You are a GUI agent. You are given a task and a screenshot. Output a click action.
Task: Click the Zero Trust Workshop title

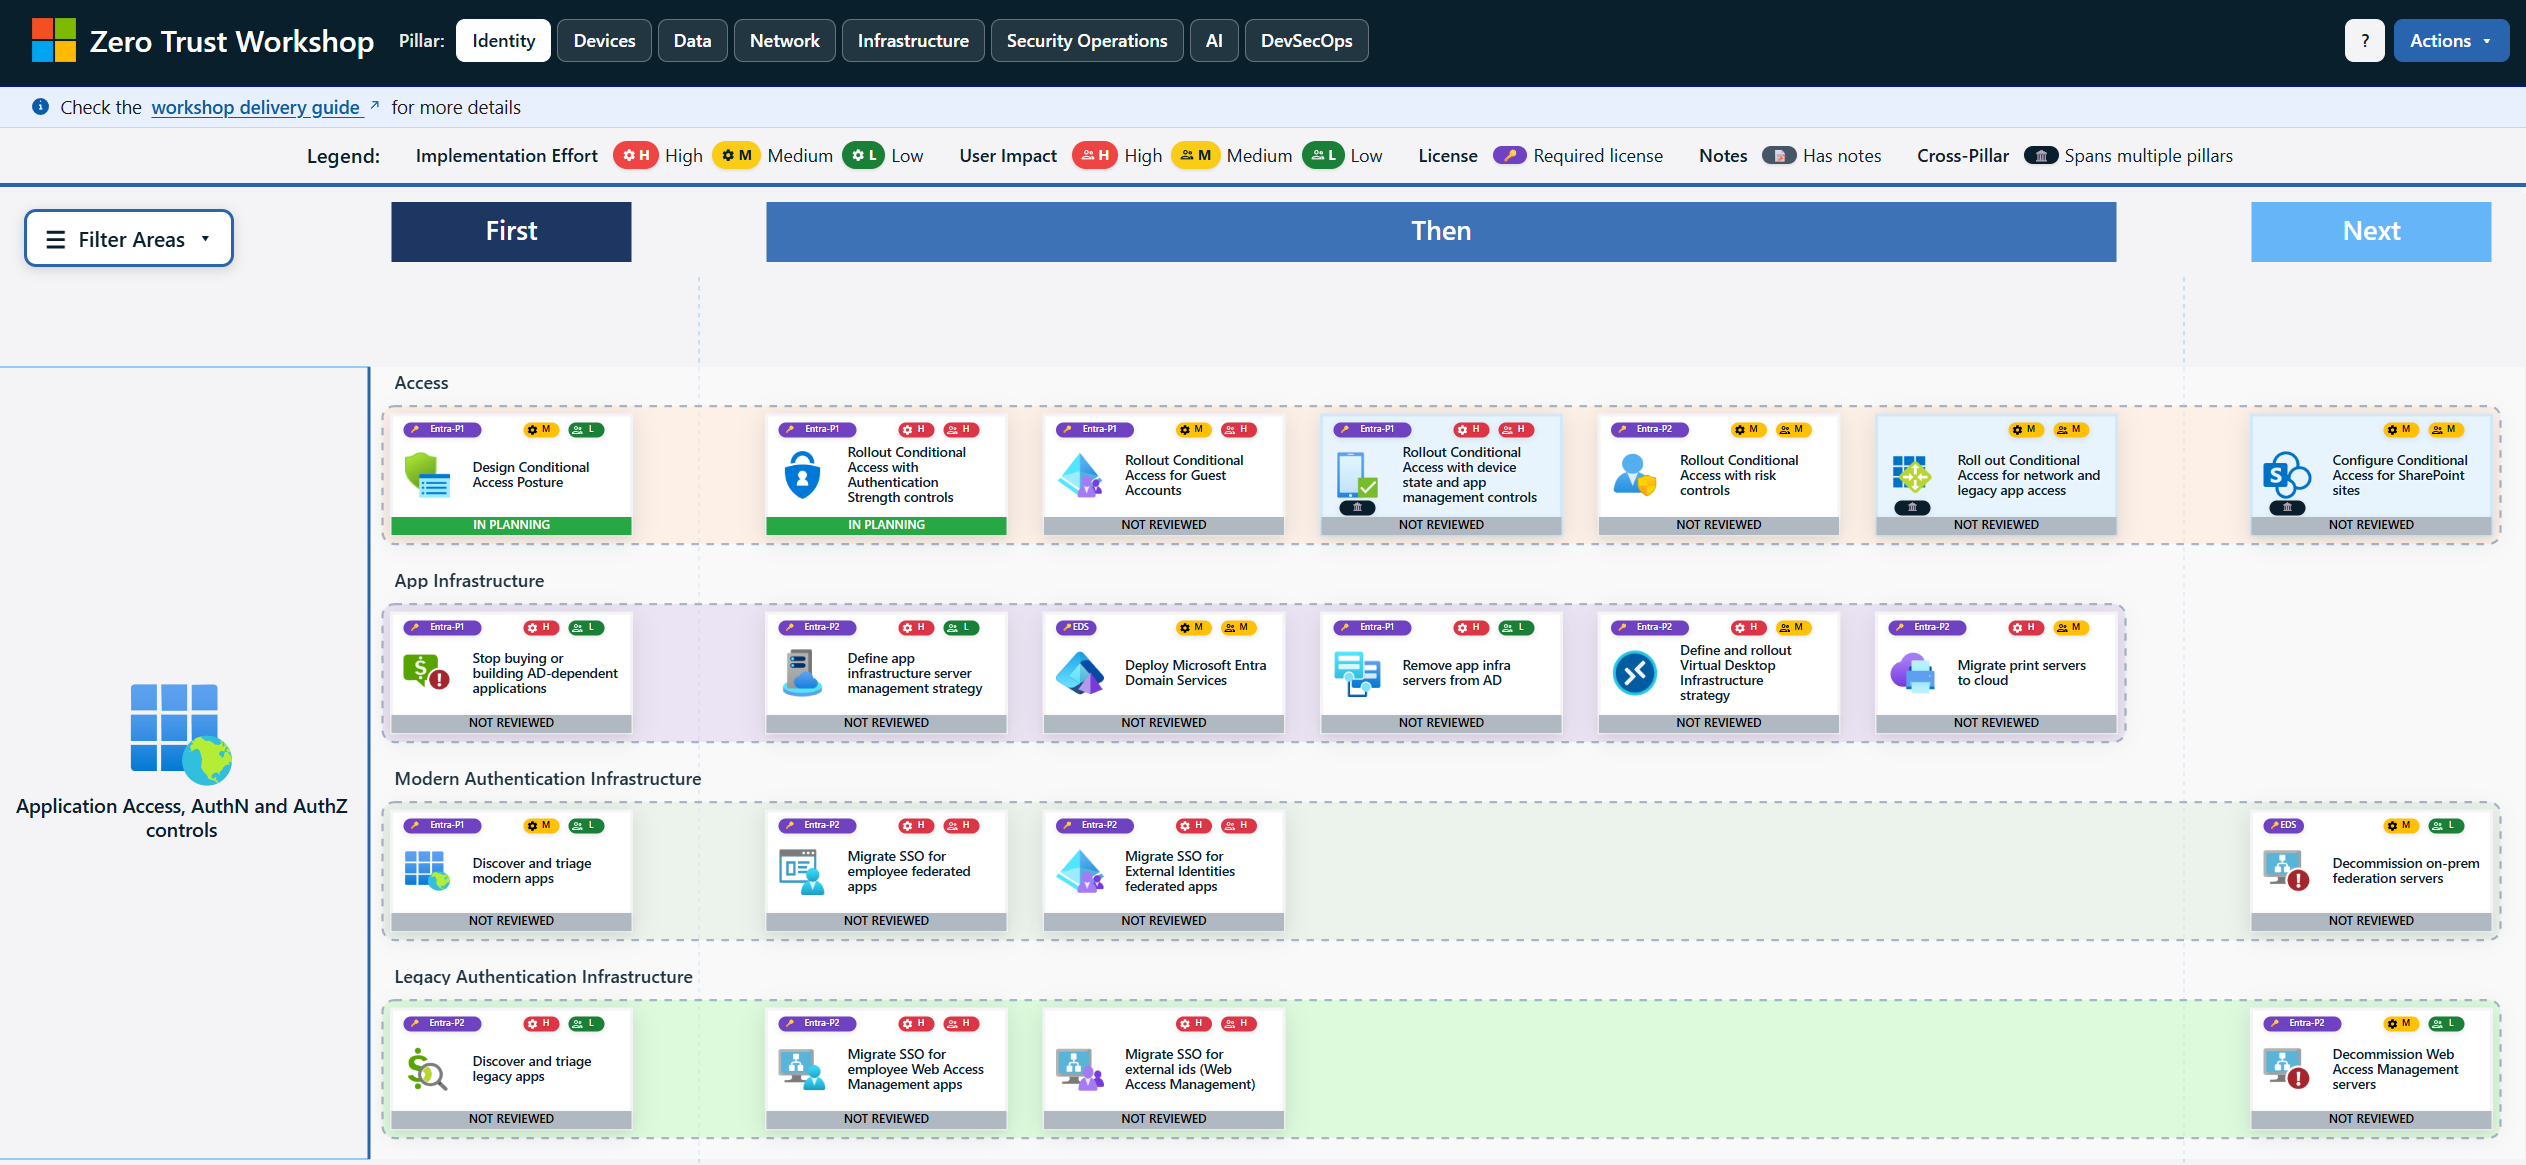point(232,41)
